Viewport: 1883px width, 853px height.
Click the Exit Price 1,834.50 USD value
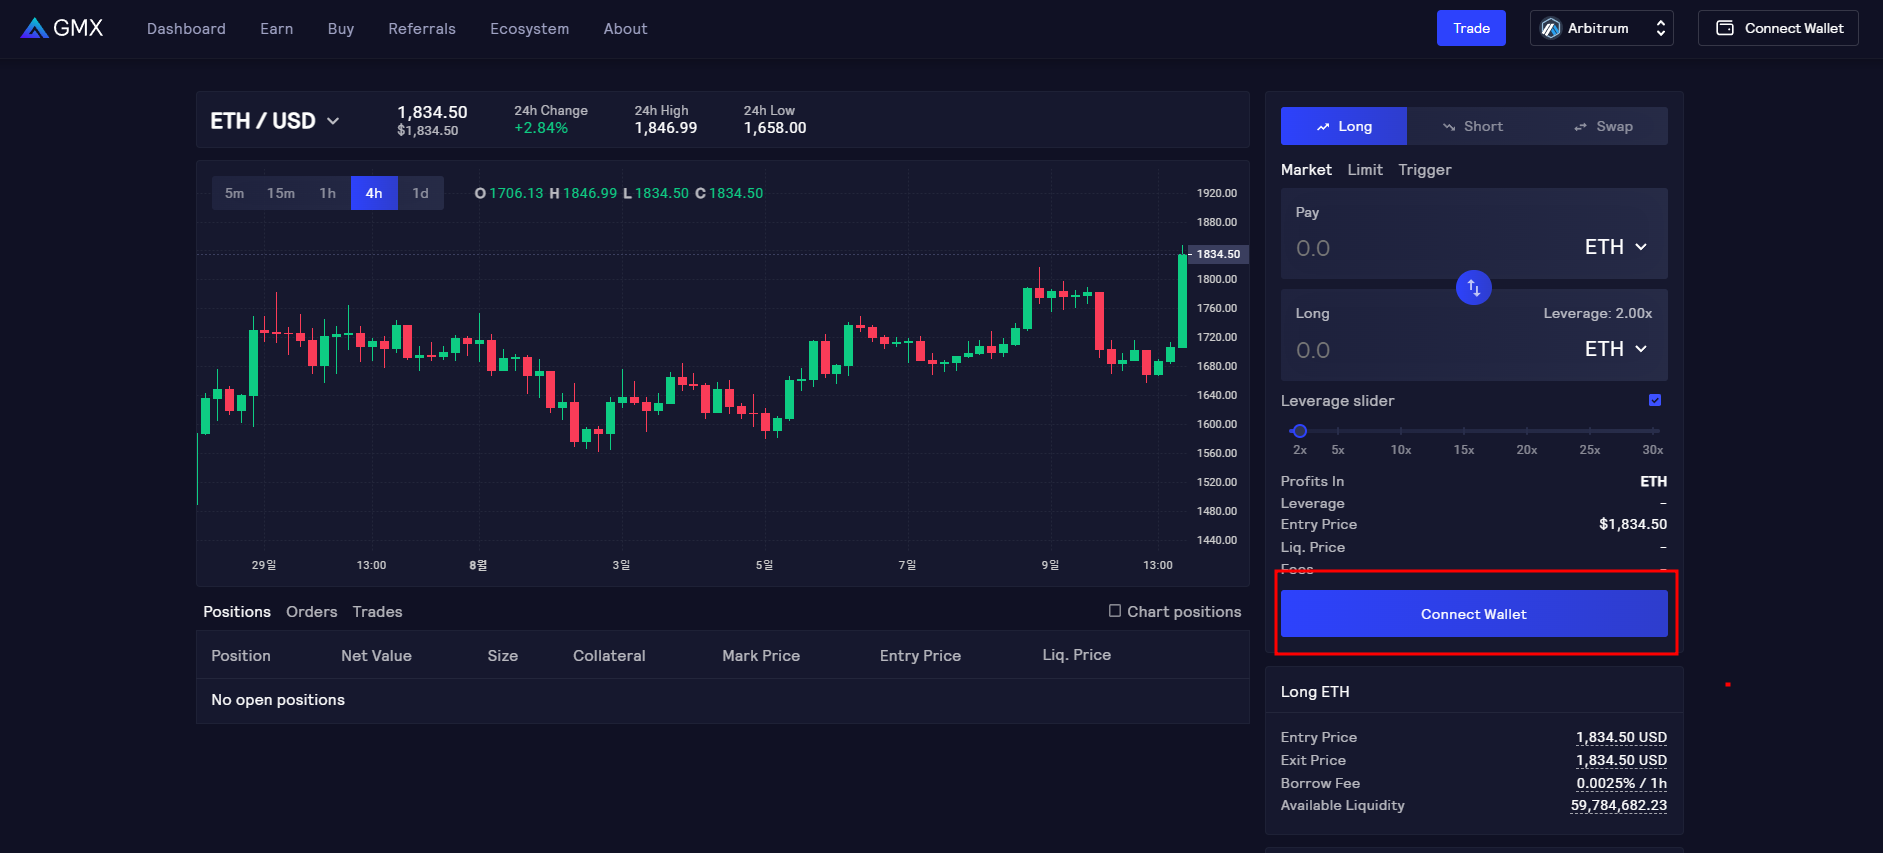1622,760
